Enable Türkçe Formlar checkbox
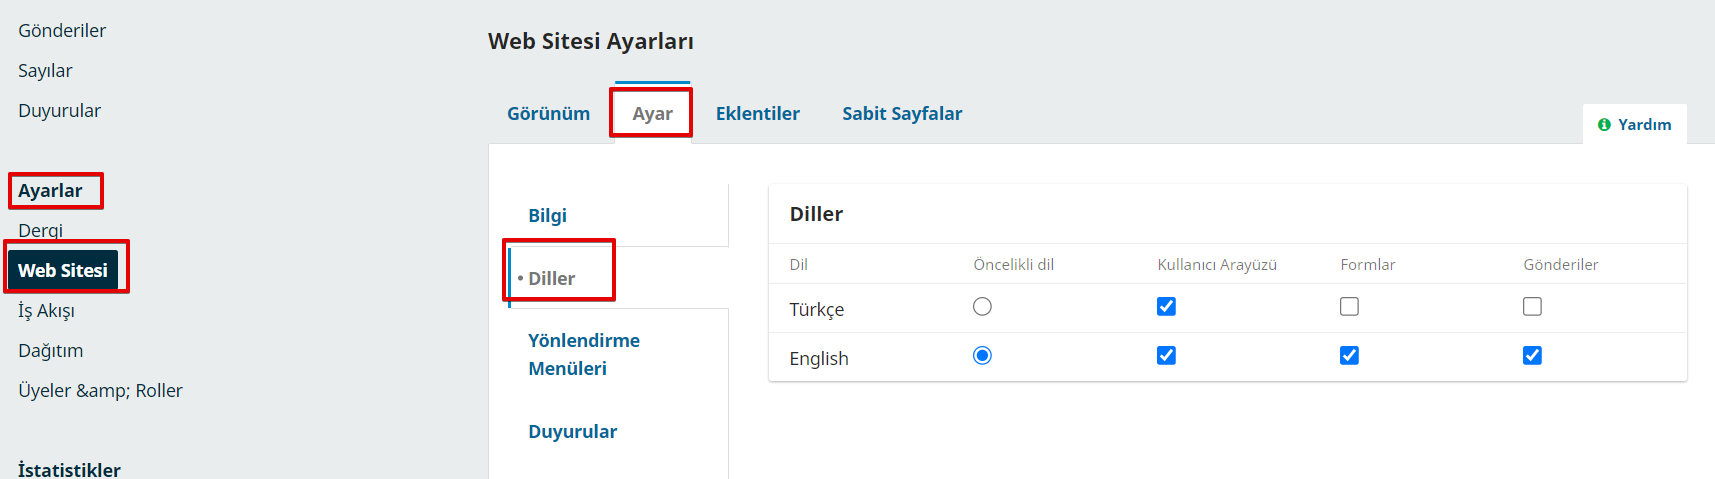 [x=1349, y=307]
